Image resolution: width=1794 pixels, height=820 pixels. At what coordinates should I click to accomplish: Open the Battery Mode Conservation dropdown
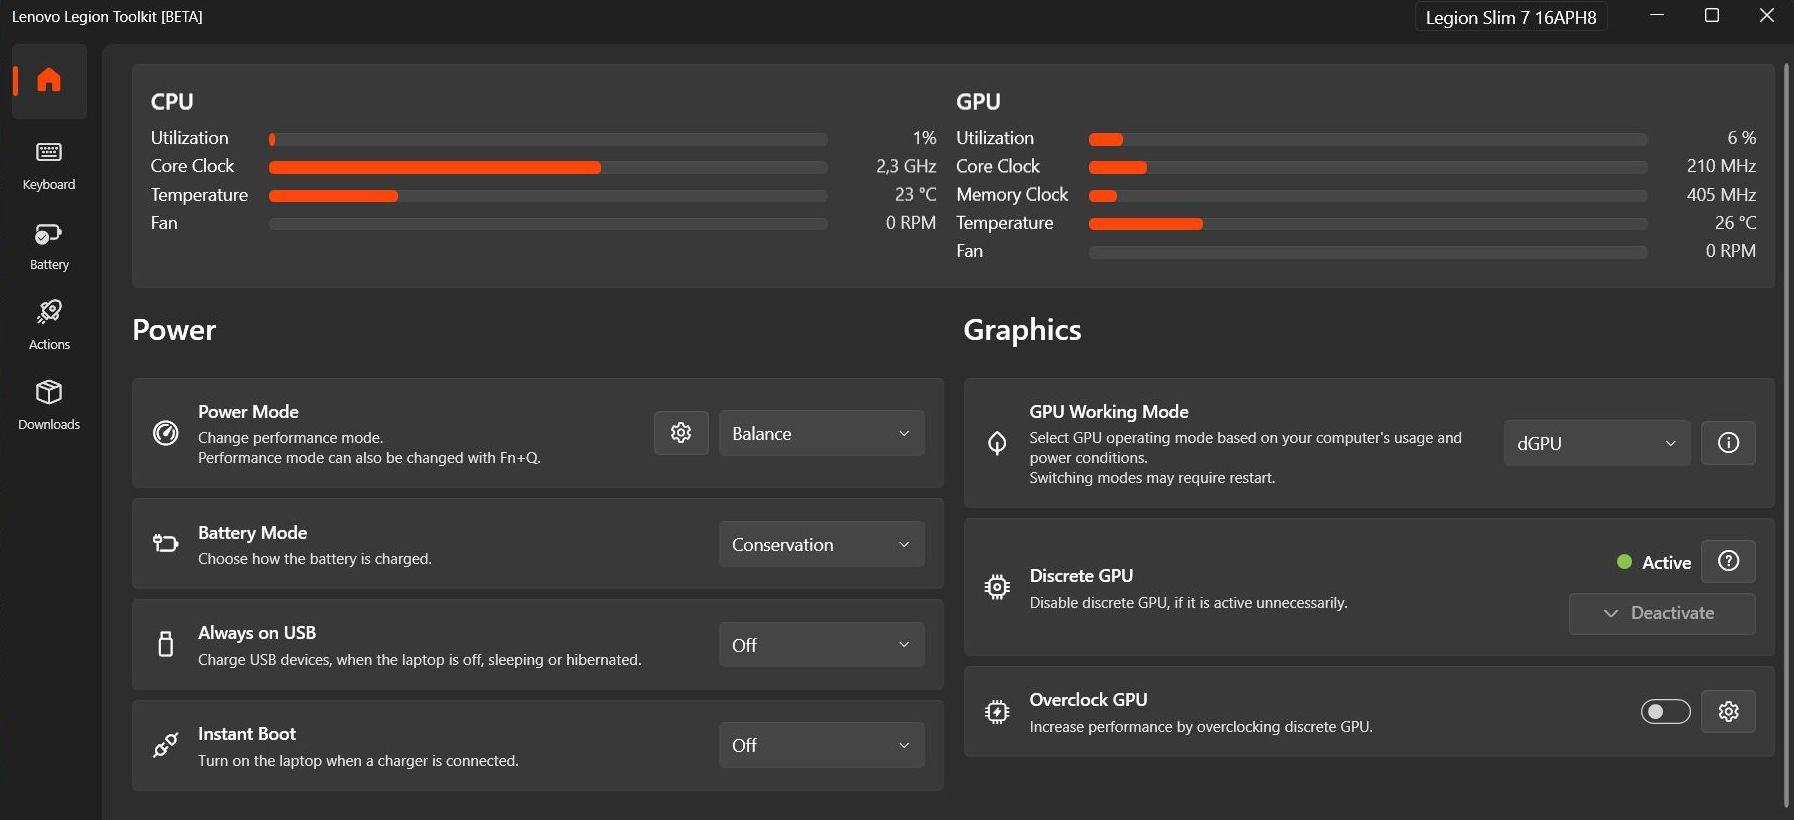[x=821, y=544]
